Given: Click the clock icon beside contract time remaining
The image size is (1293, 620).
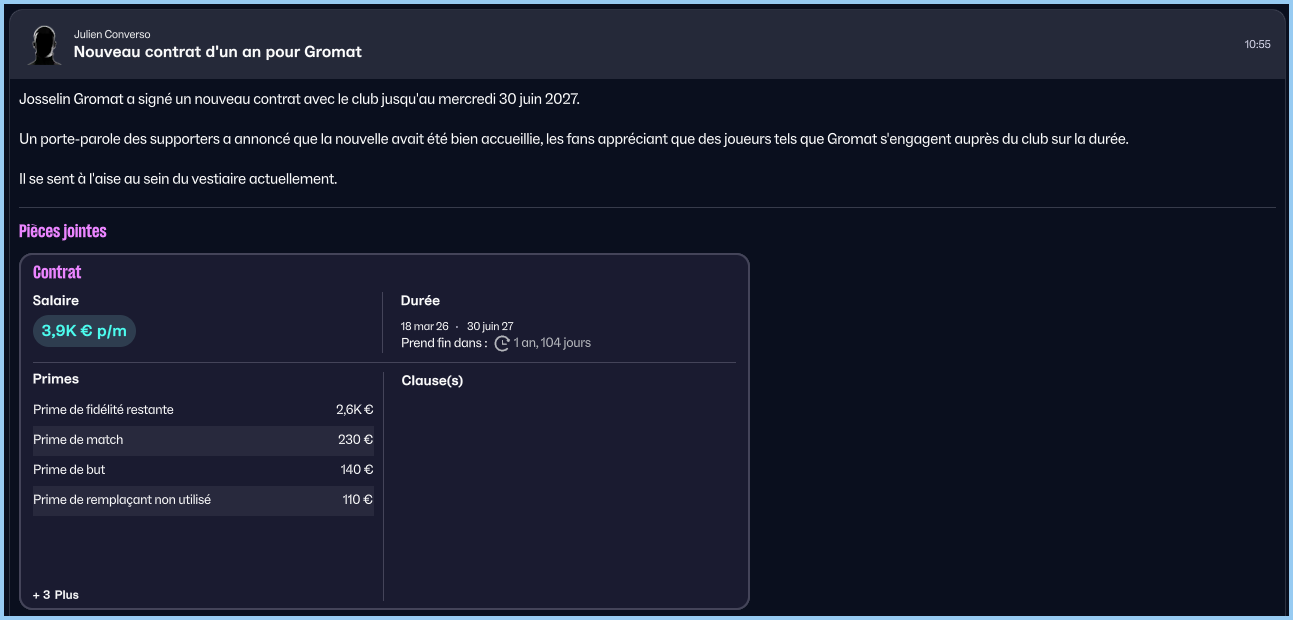Looking at the screenshot, I should pos(502,343).
